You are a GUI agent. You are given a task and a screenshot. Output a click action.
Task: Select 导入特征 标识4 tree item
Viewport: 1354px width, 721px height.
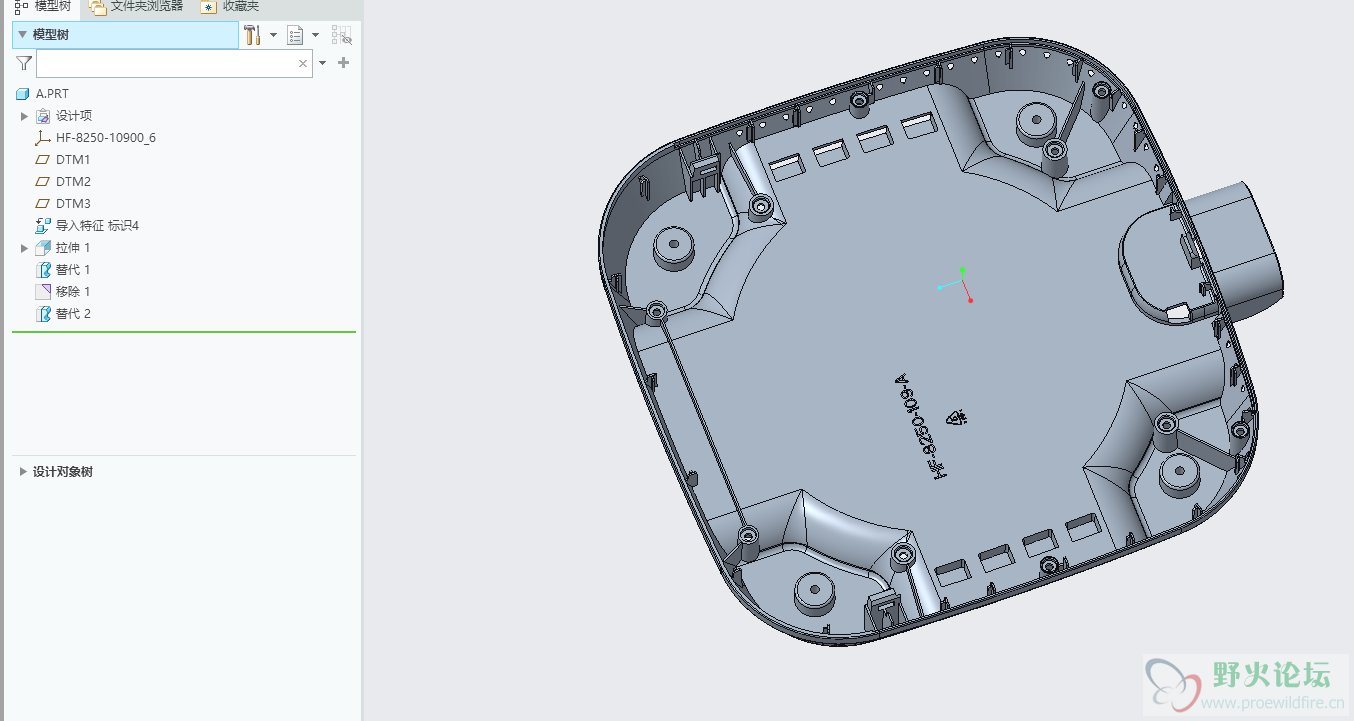(x=97, y=226)
